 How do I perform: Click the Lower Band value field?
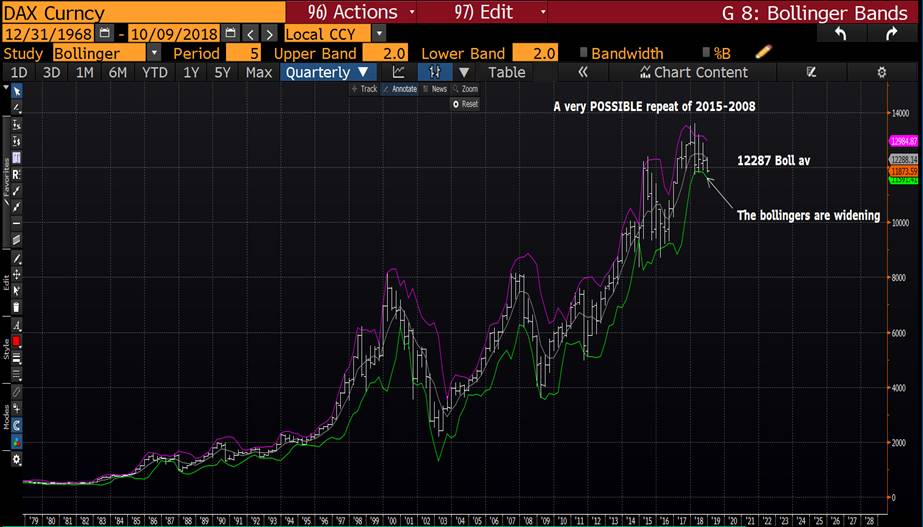coord(535,53)
